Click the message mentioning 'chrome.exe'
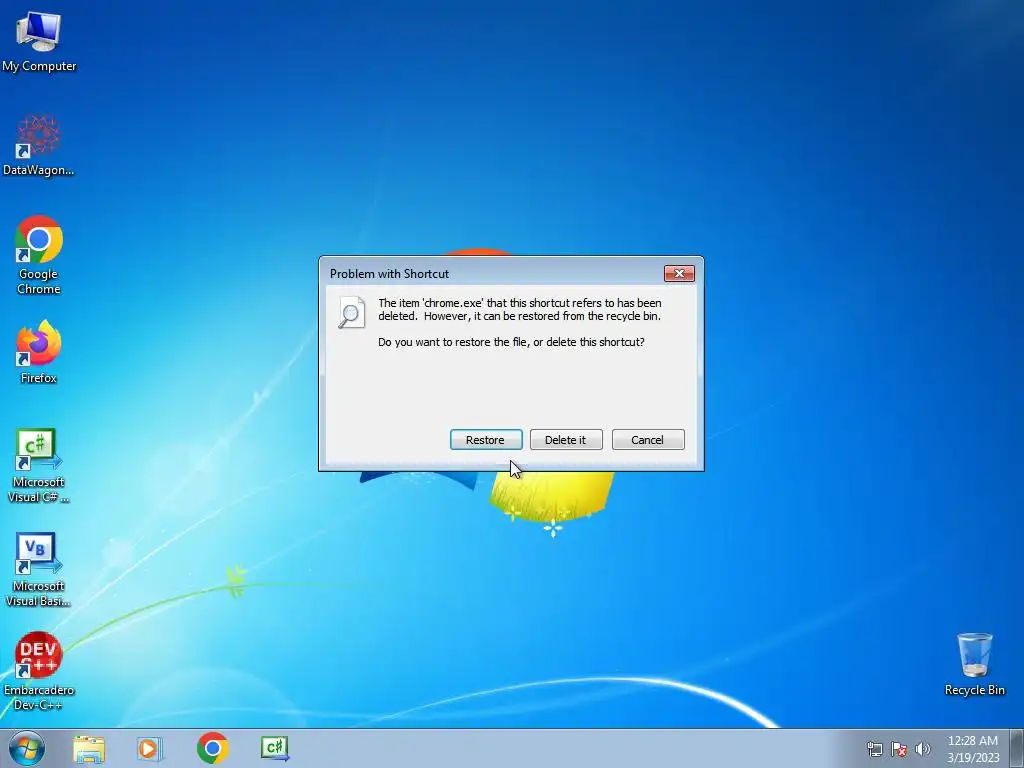 (520, 310)
